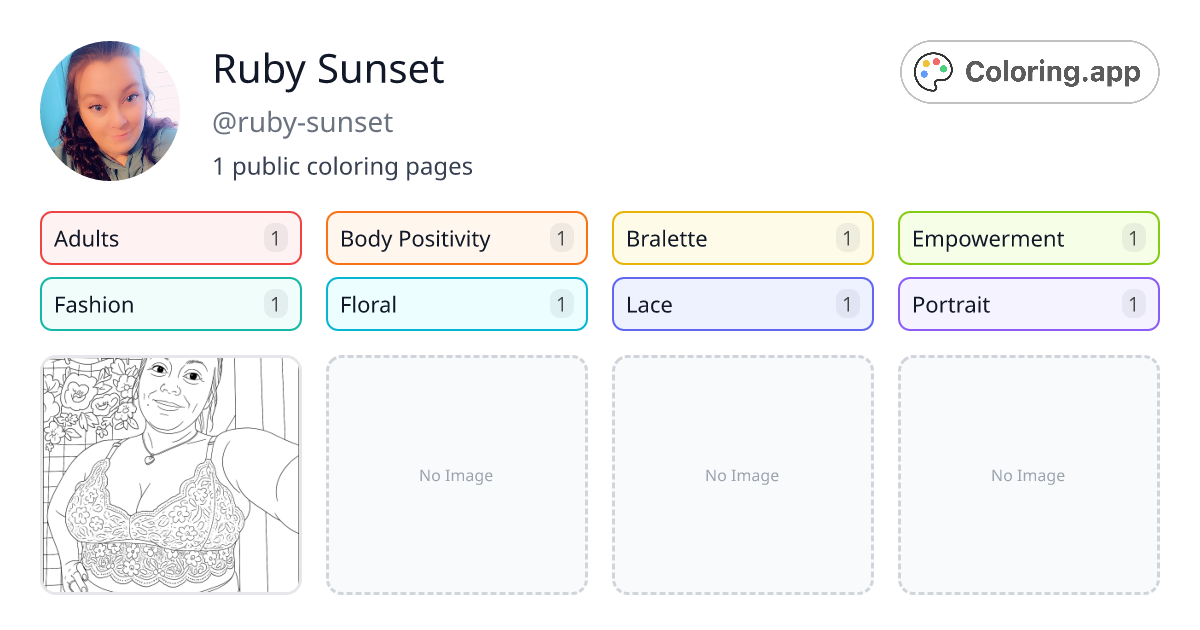Open the first coloring page thumbnail

click(170, 475)
